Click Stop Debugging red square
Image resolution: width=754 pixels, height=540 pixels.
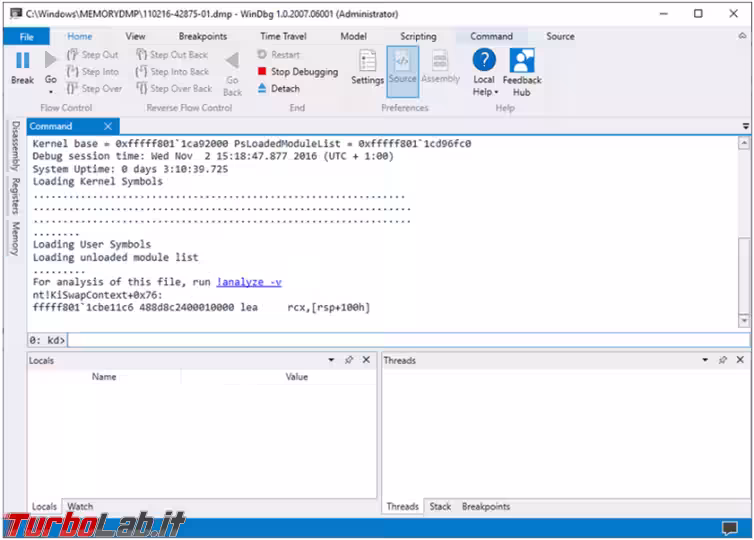(262, 71)
